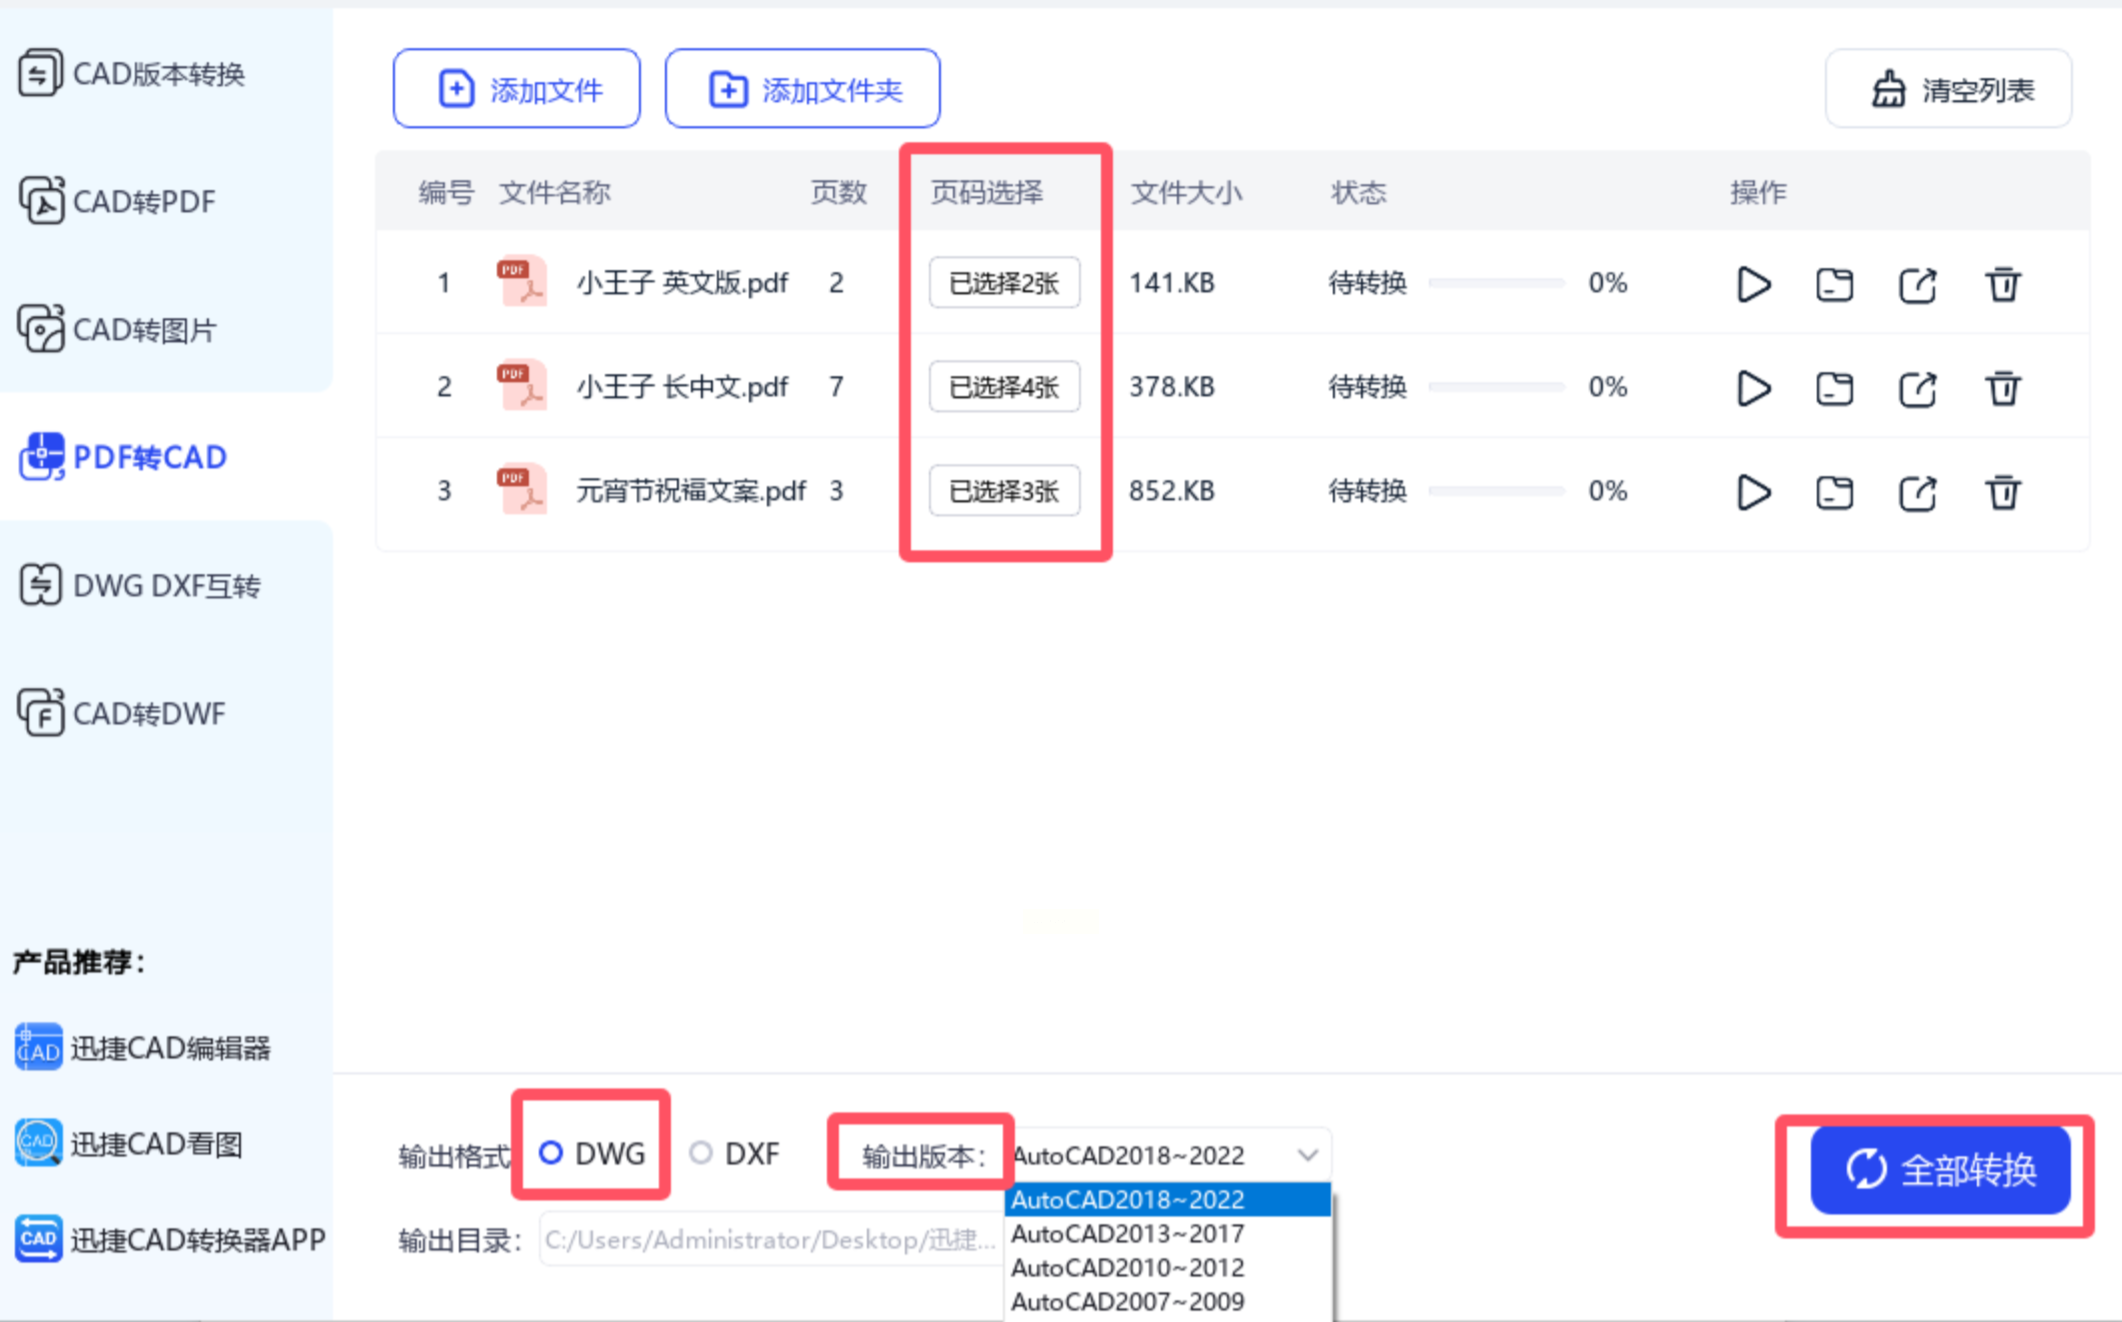
Task: Open 迅捷CAD编辑器 product icon
Action: tap(38, 1047)
